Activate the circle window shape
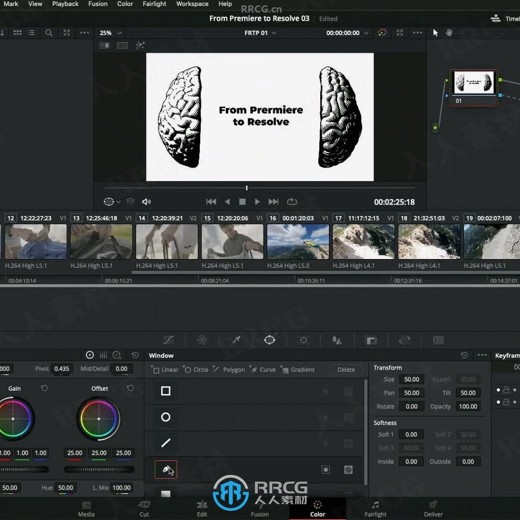The image size is (520, 520). 166,417
